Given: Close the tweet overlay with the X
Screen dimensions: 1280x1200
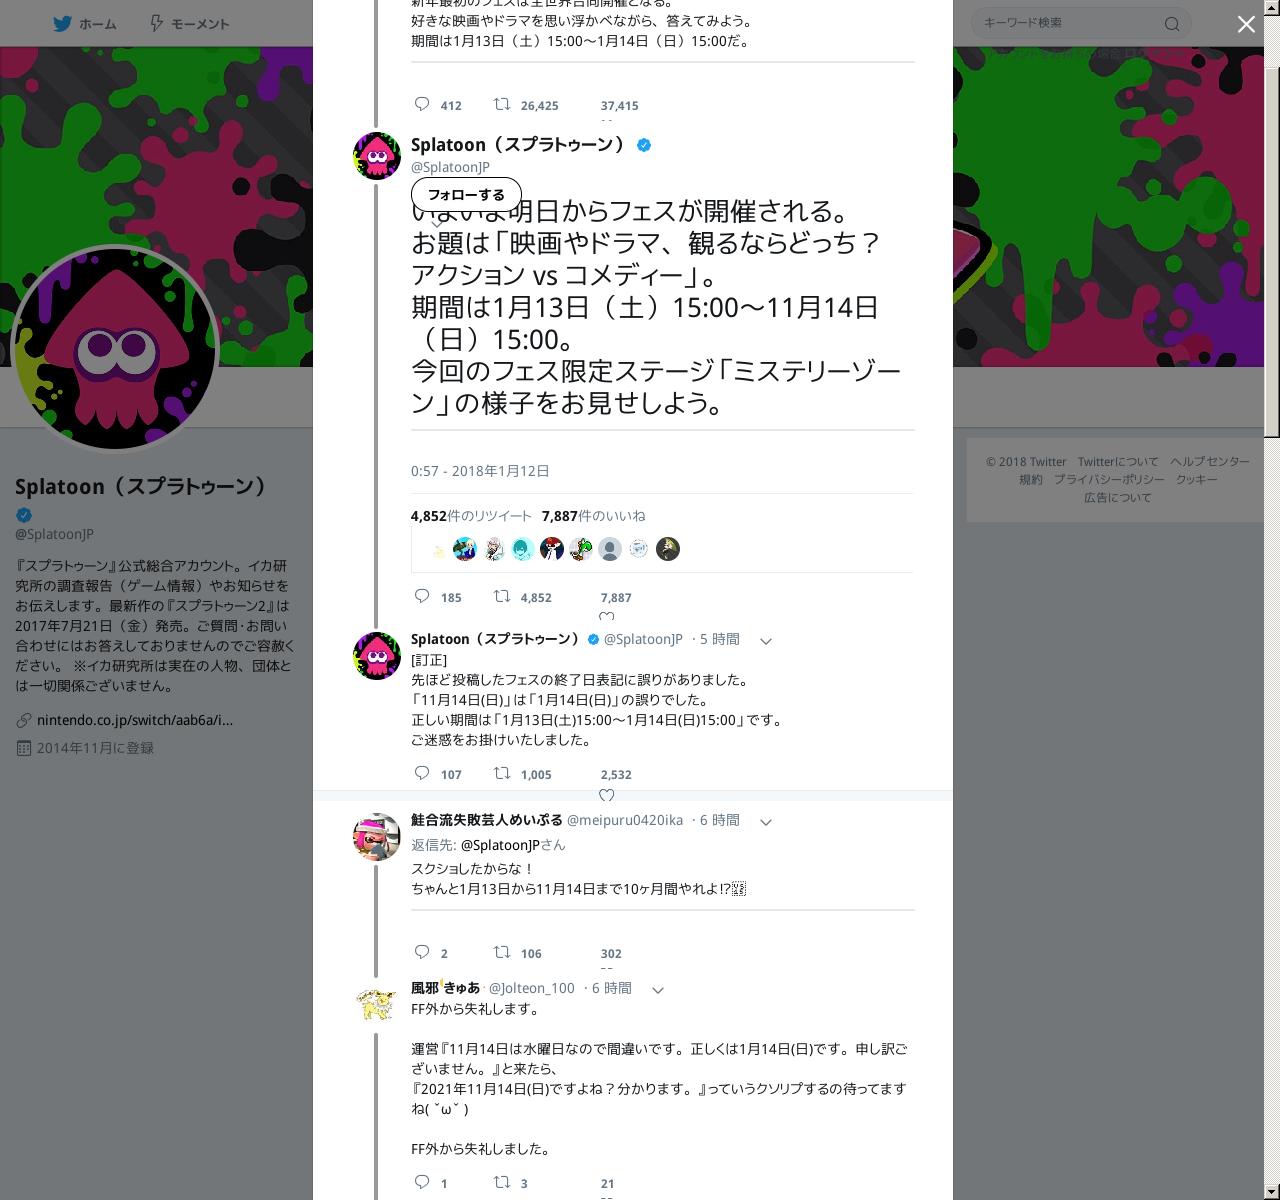Looking at the screenshot, I should (x=1246, y=24).
